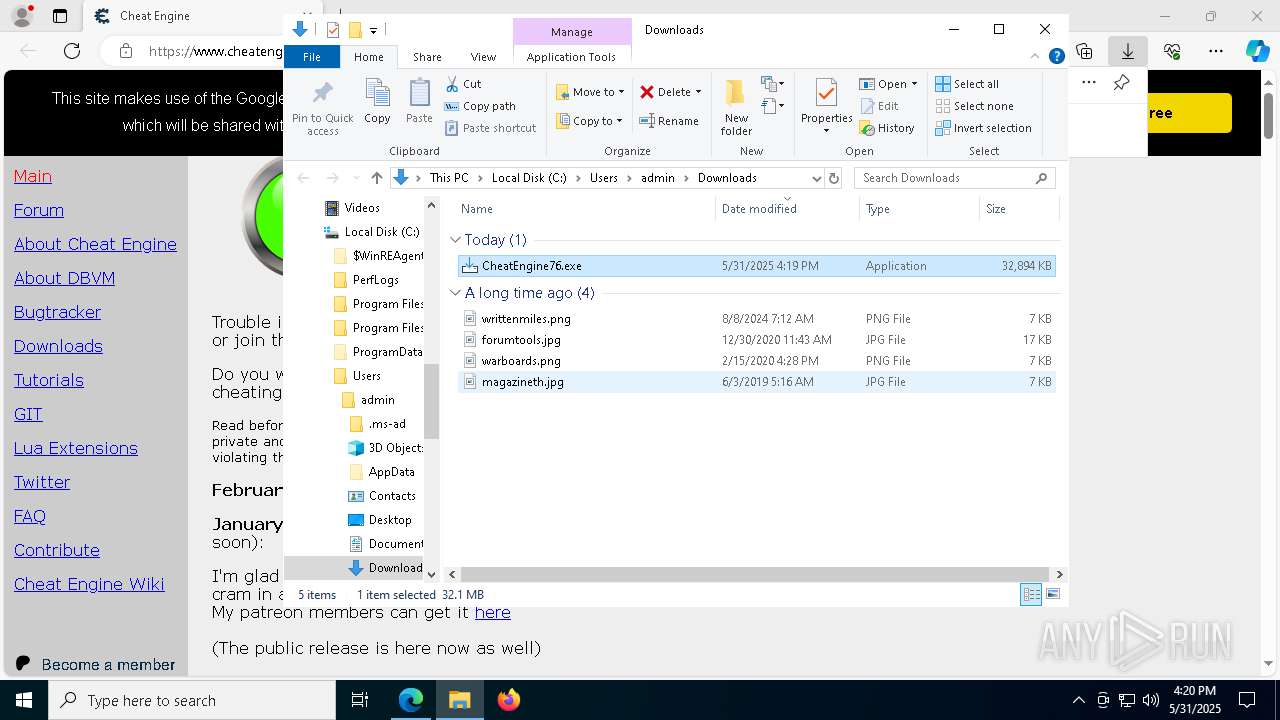Refresh the Downloads folder view
Screen dimensions: 1280x720
tap(834, 178)
